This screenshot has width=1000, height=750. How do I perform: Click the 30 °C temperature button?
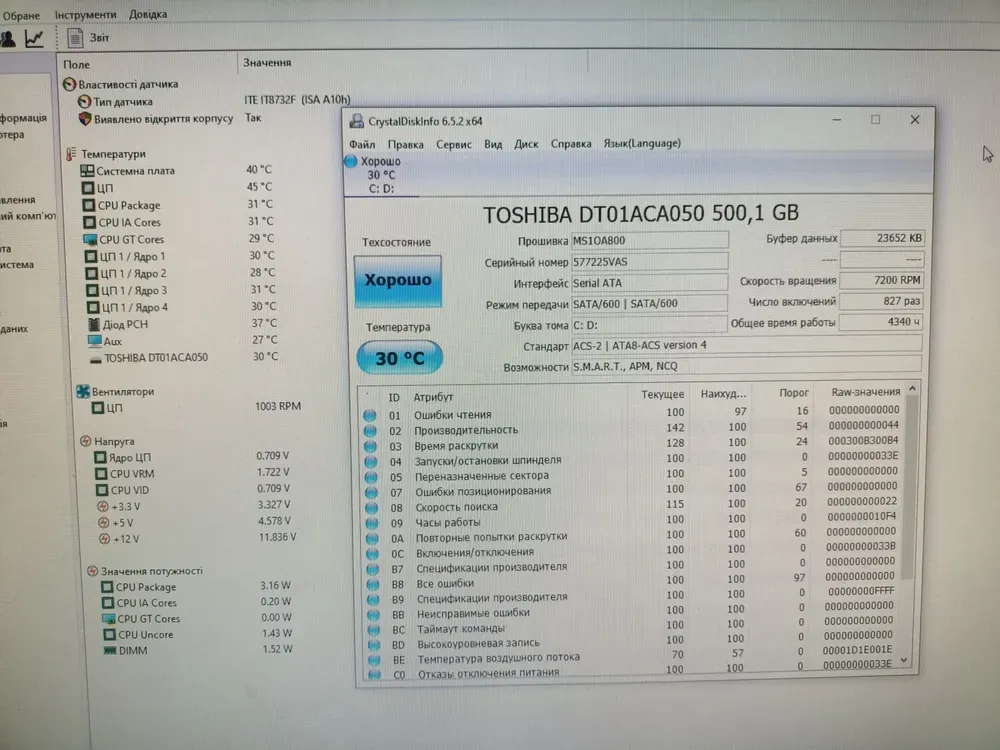(399, 357)
